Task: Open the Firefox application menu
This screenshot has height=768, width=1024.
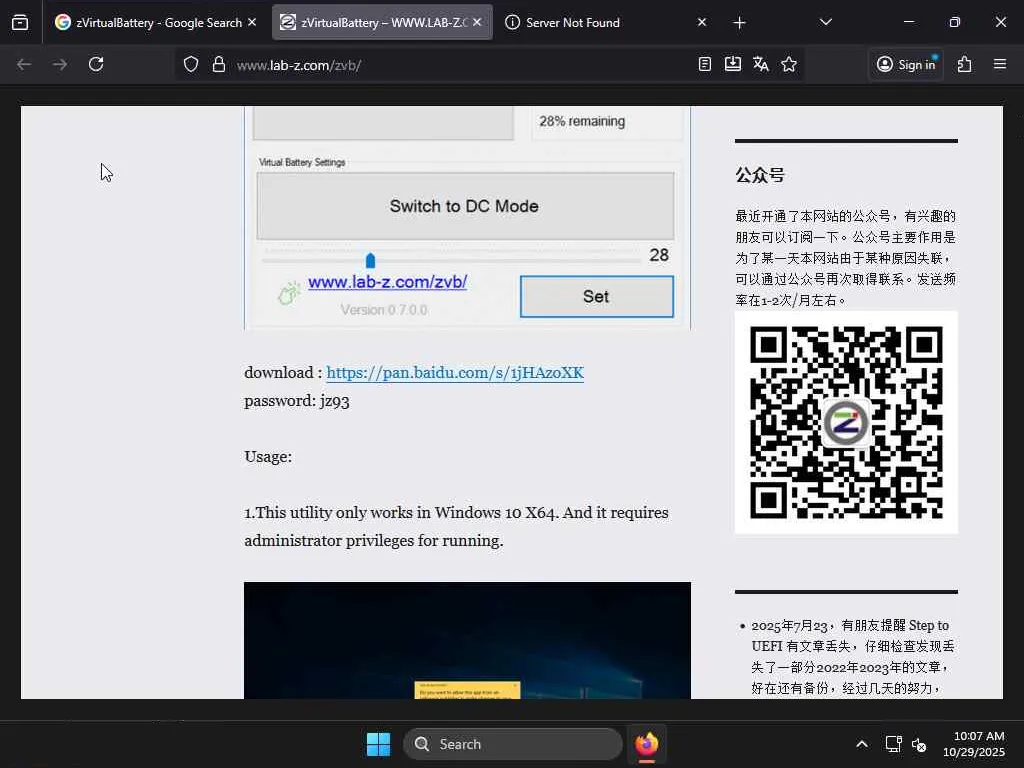Action: [x=1000, y=65]
